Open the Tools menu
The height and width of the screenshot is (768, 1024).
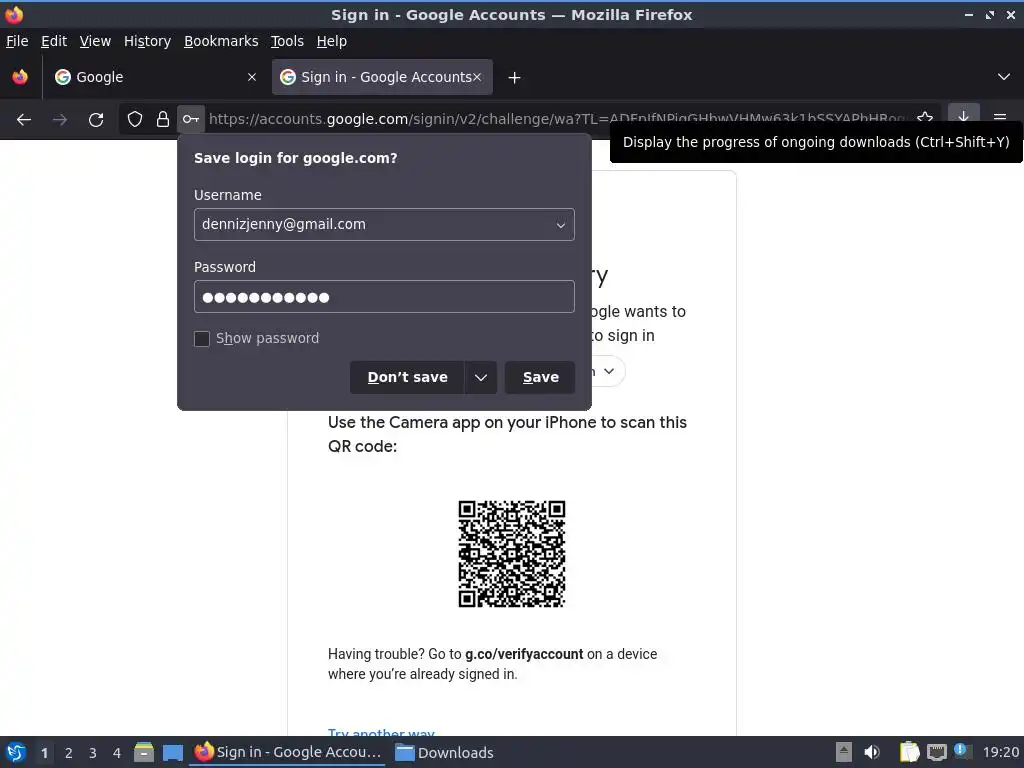tap(287, 41)
